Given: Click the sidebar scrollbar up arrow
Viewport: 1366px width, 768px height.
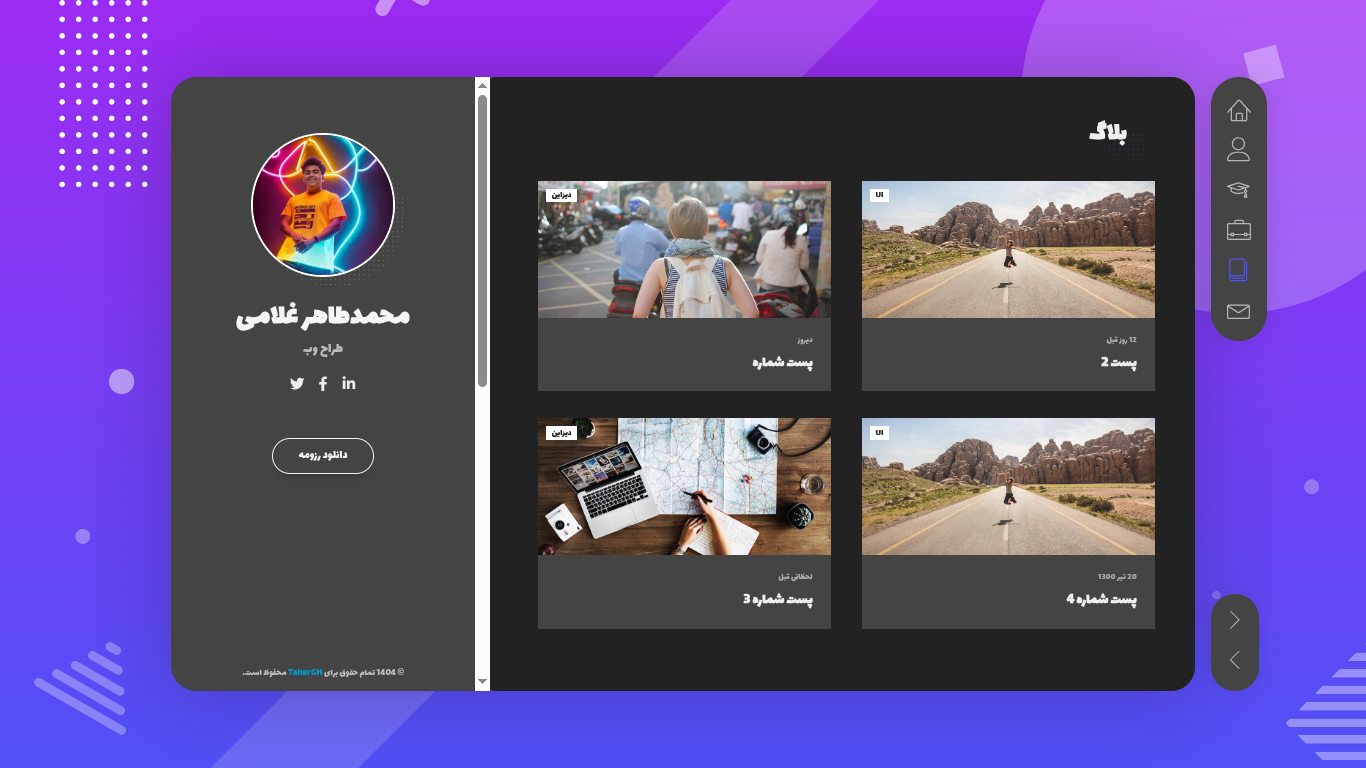Looking at the screenshot, I should (482, 85).
